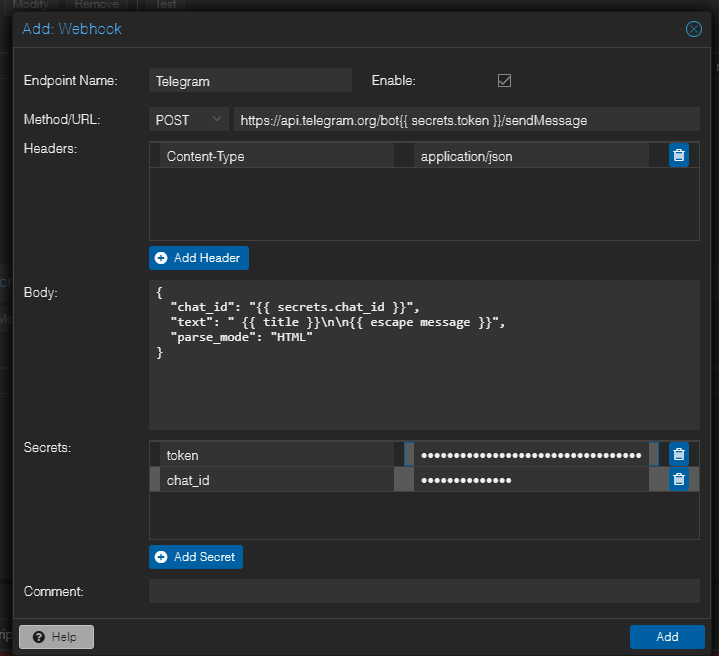Focus the Comment field

(424, 591)
